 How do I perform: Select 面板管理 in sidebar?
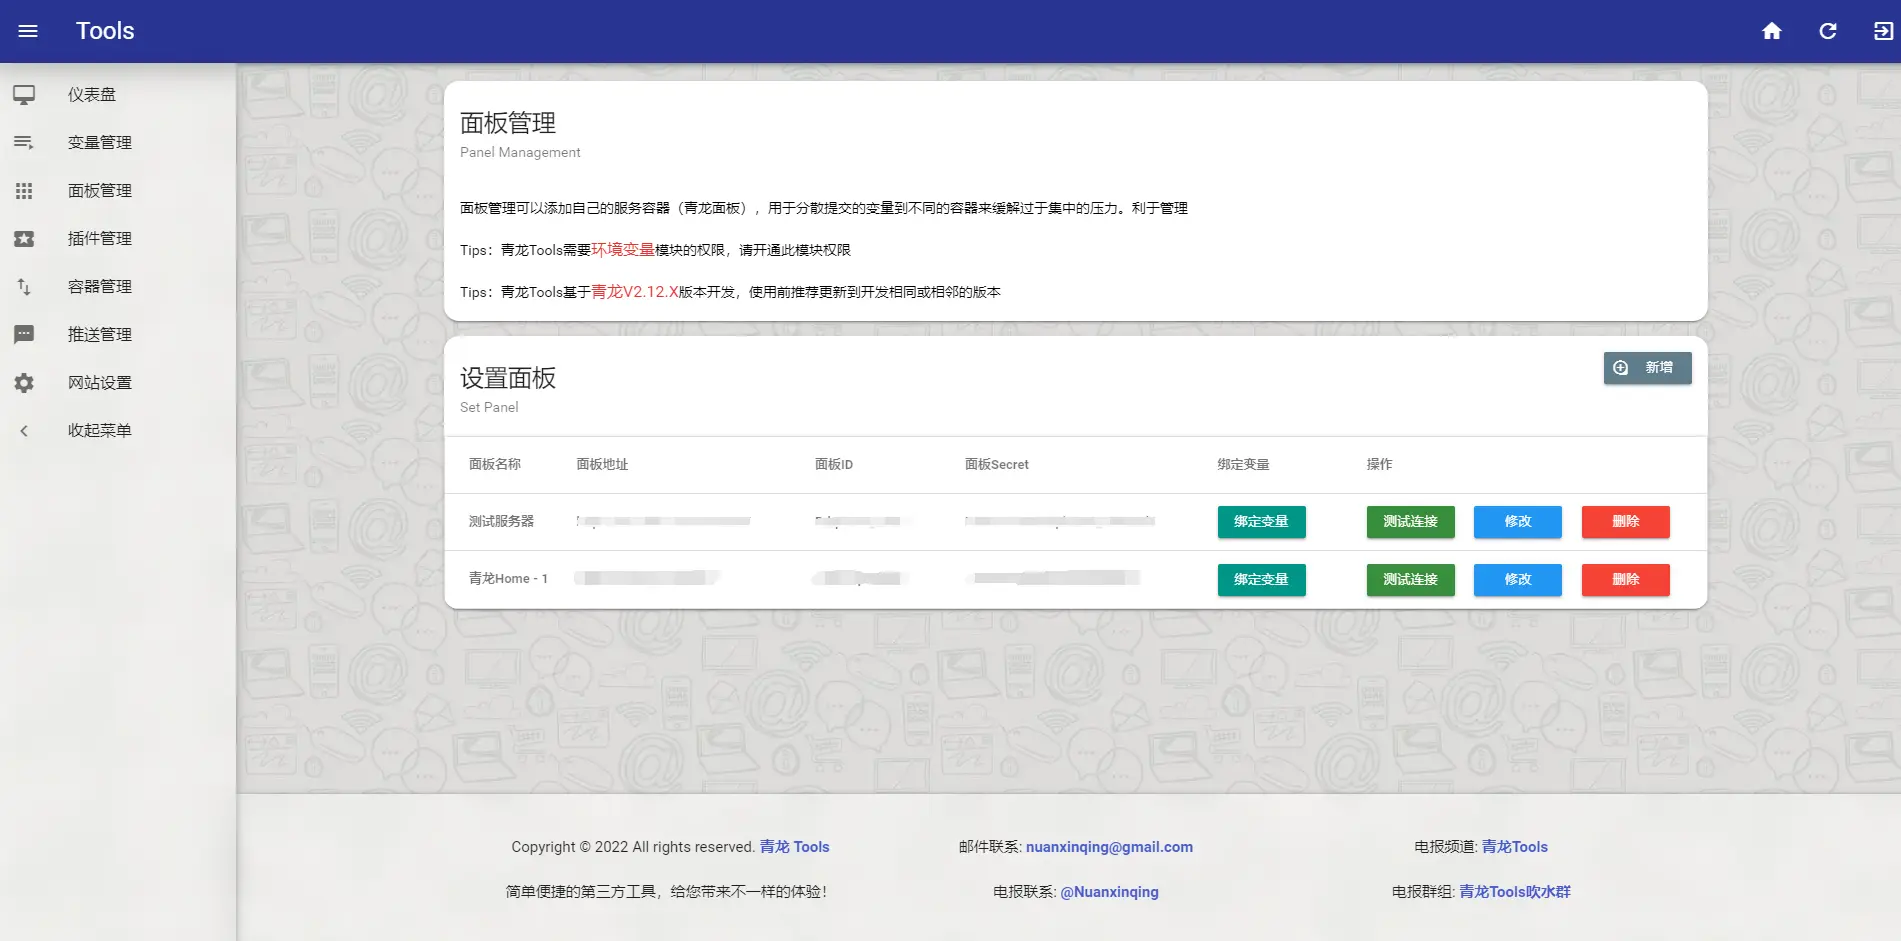(100, 191)
